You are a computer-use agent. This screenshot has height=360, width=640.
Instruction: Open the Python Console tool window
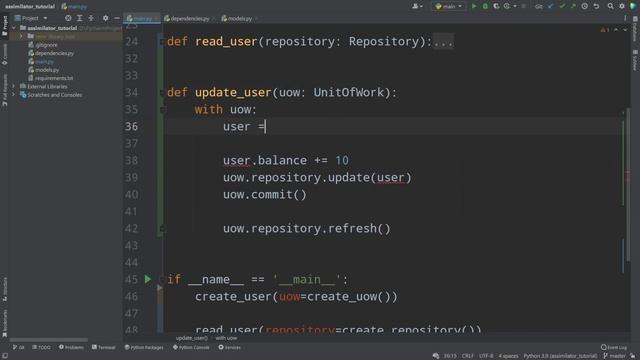point(191,347)
